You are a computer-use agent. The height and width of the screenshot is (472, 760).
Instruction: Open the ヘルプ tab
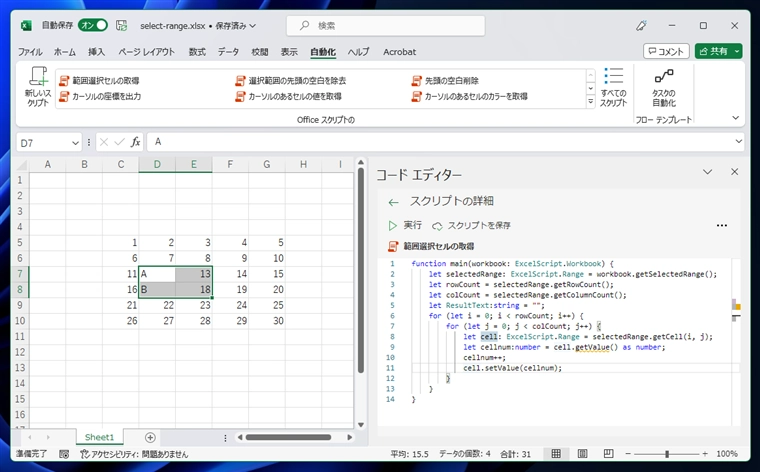click(358, 52)
